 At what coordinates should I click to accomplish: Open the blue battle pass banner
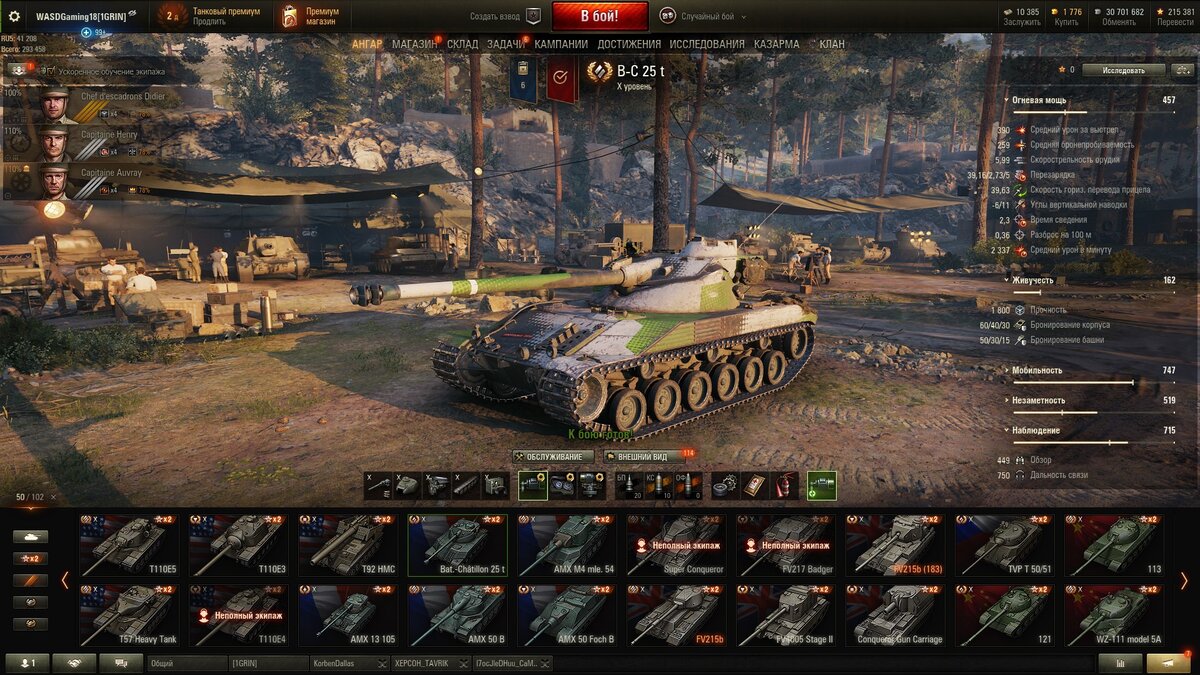tap(523, 79)
